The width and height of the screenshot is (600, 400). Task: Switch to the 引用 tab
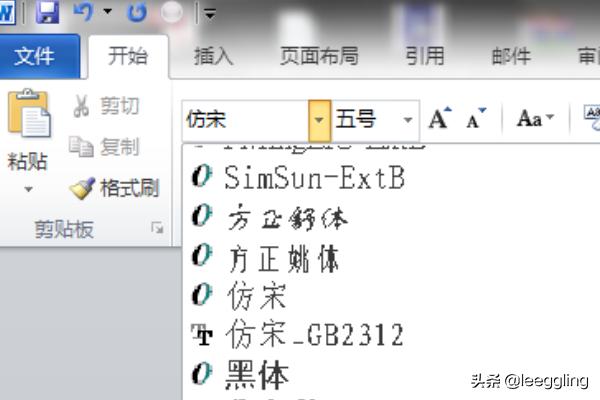coord(425,56)
